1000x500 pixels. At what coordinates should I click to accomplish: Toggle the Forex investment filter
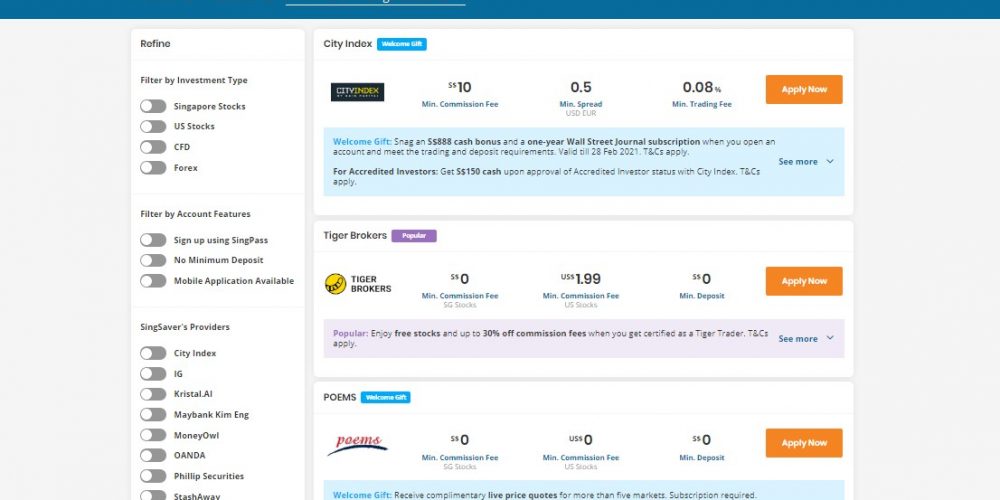[153, 168]
